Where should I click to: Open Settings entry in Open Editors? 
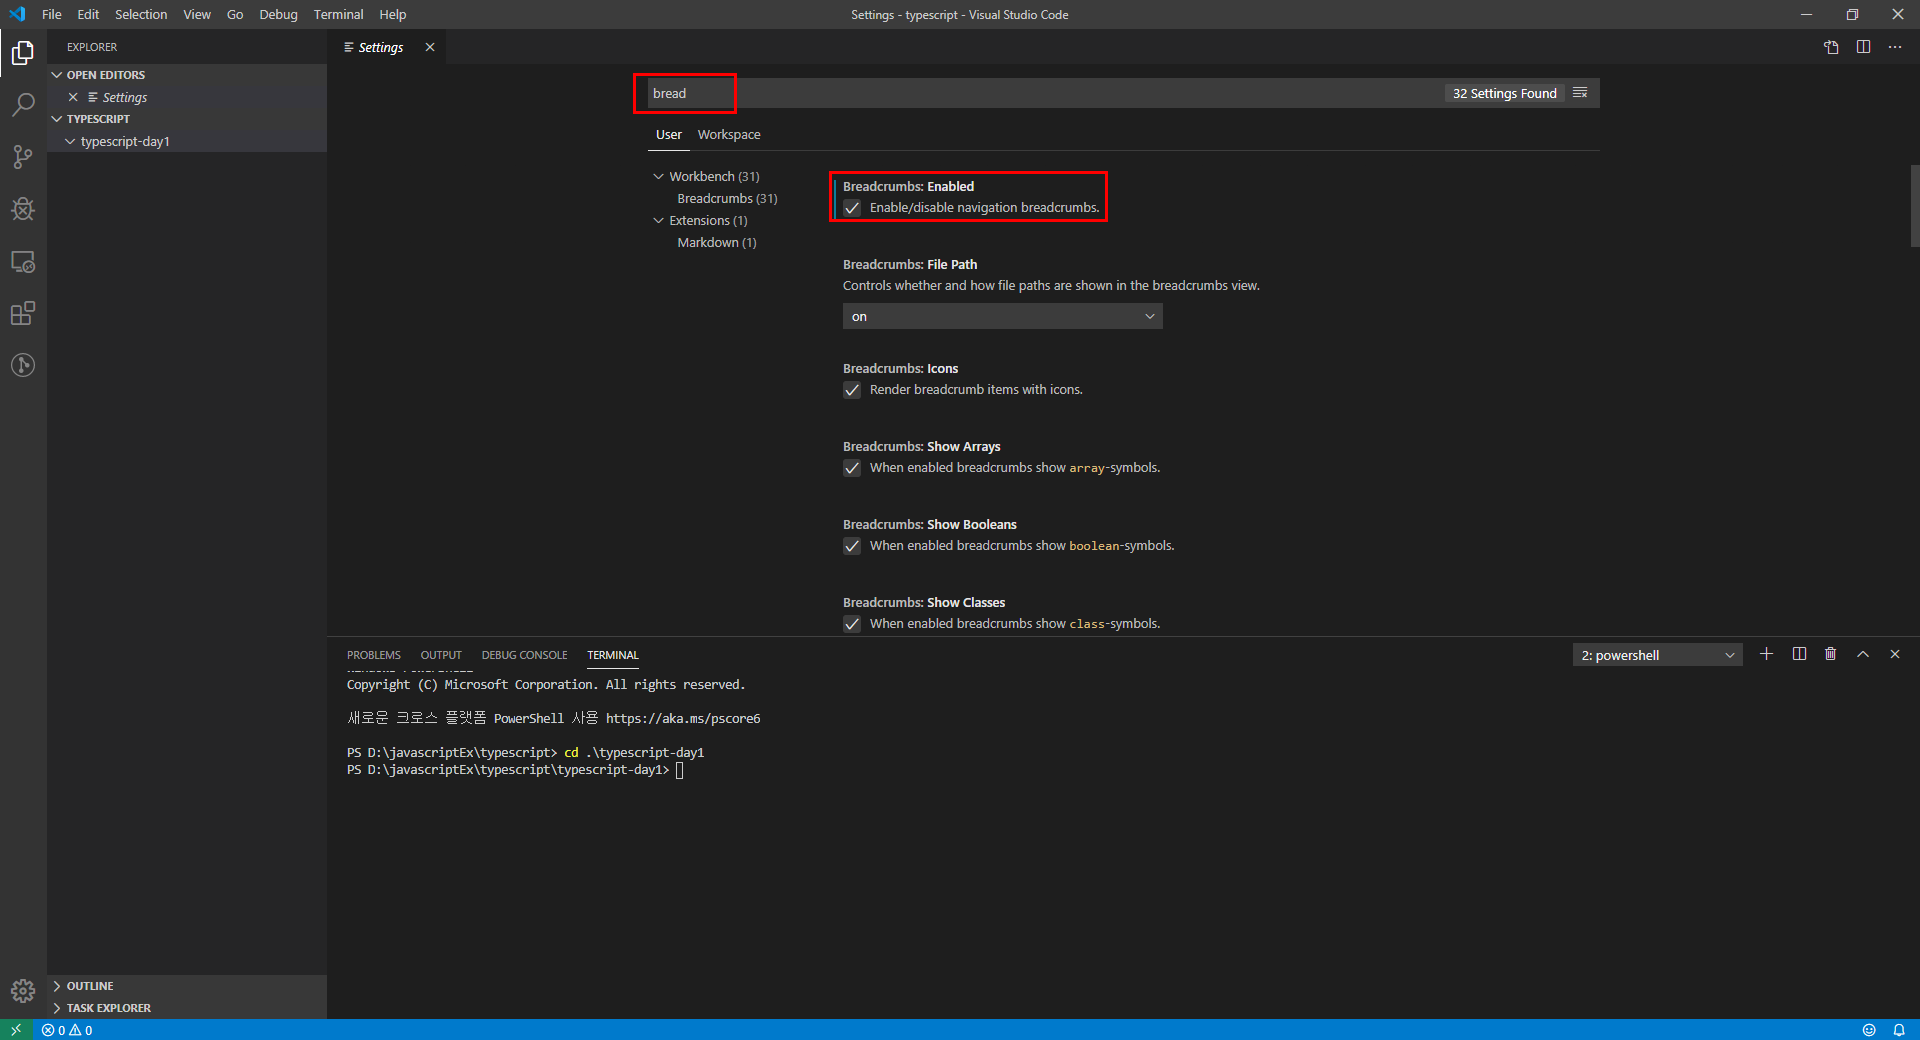(187, 97)
